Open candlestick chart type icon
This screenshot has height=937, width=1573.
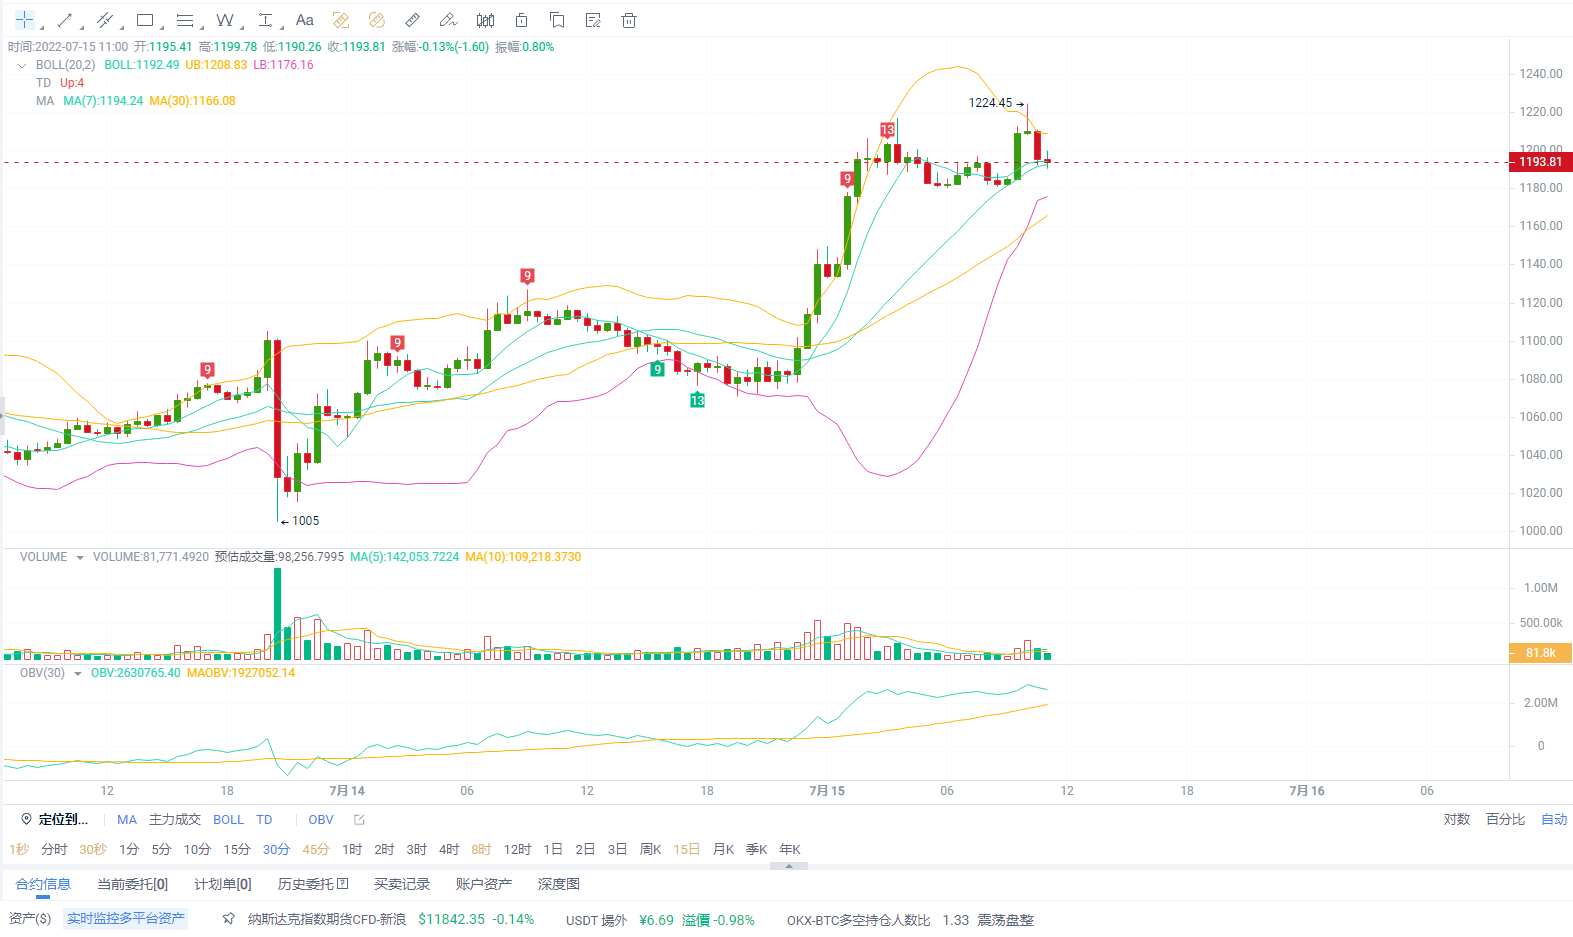click(485, 20)
